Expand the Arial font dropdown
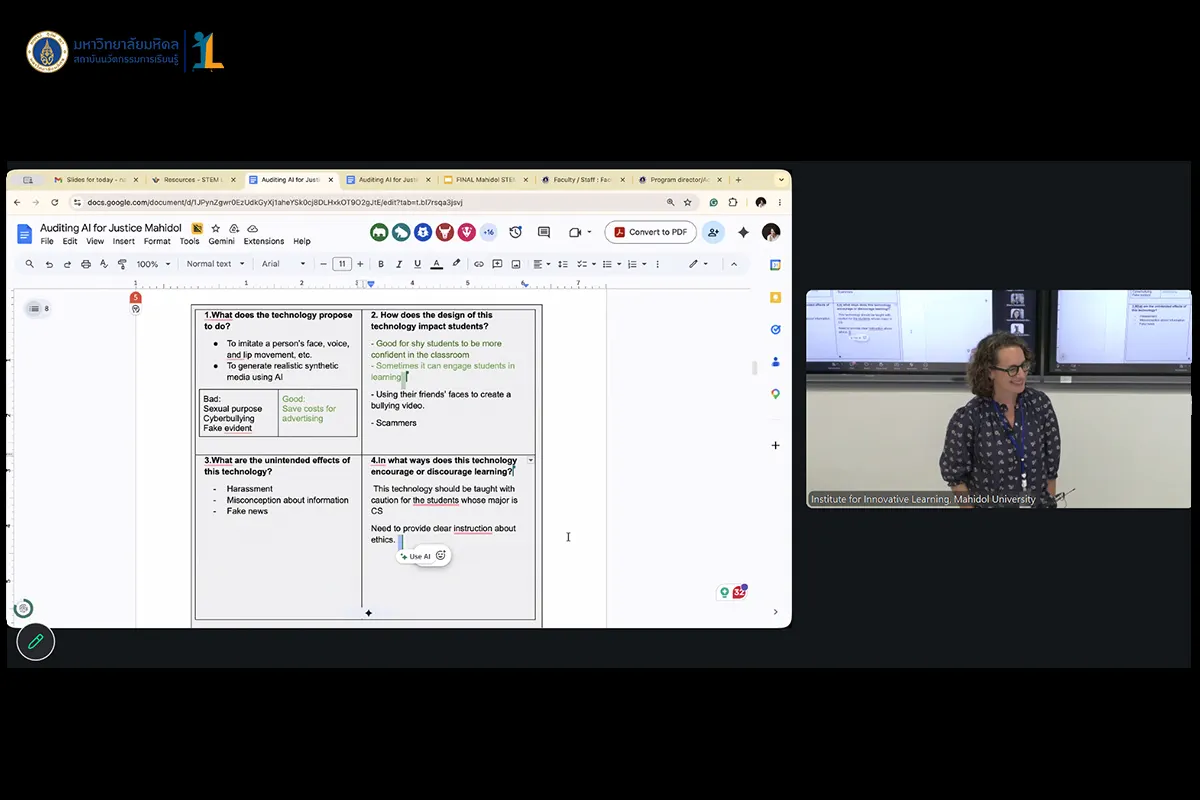 (284, 264)
